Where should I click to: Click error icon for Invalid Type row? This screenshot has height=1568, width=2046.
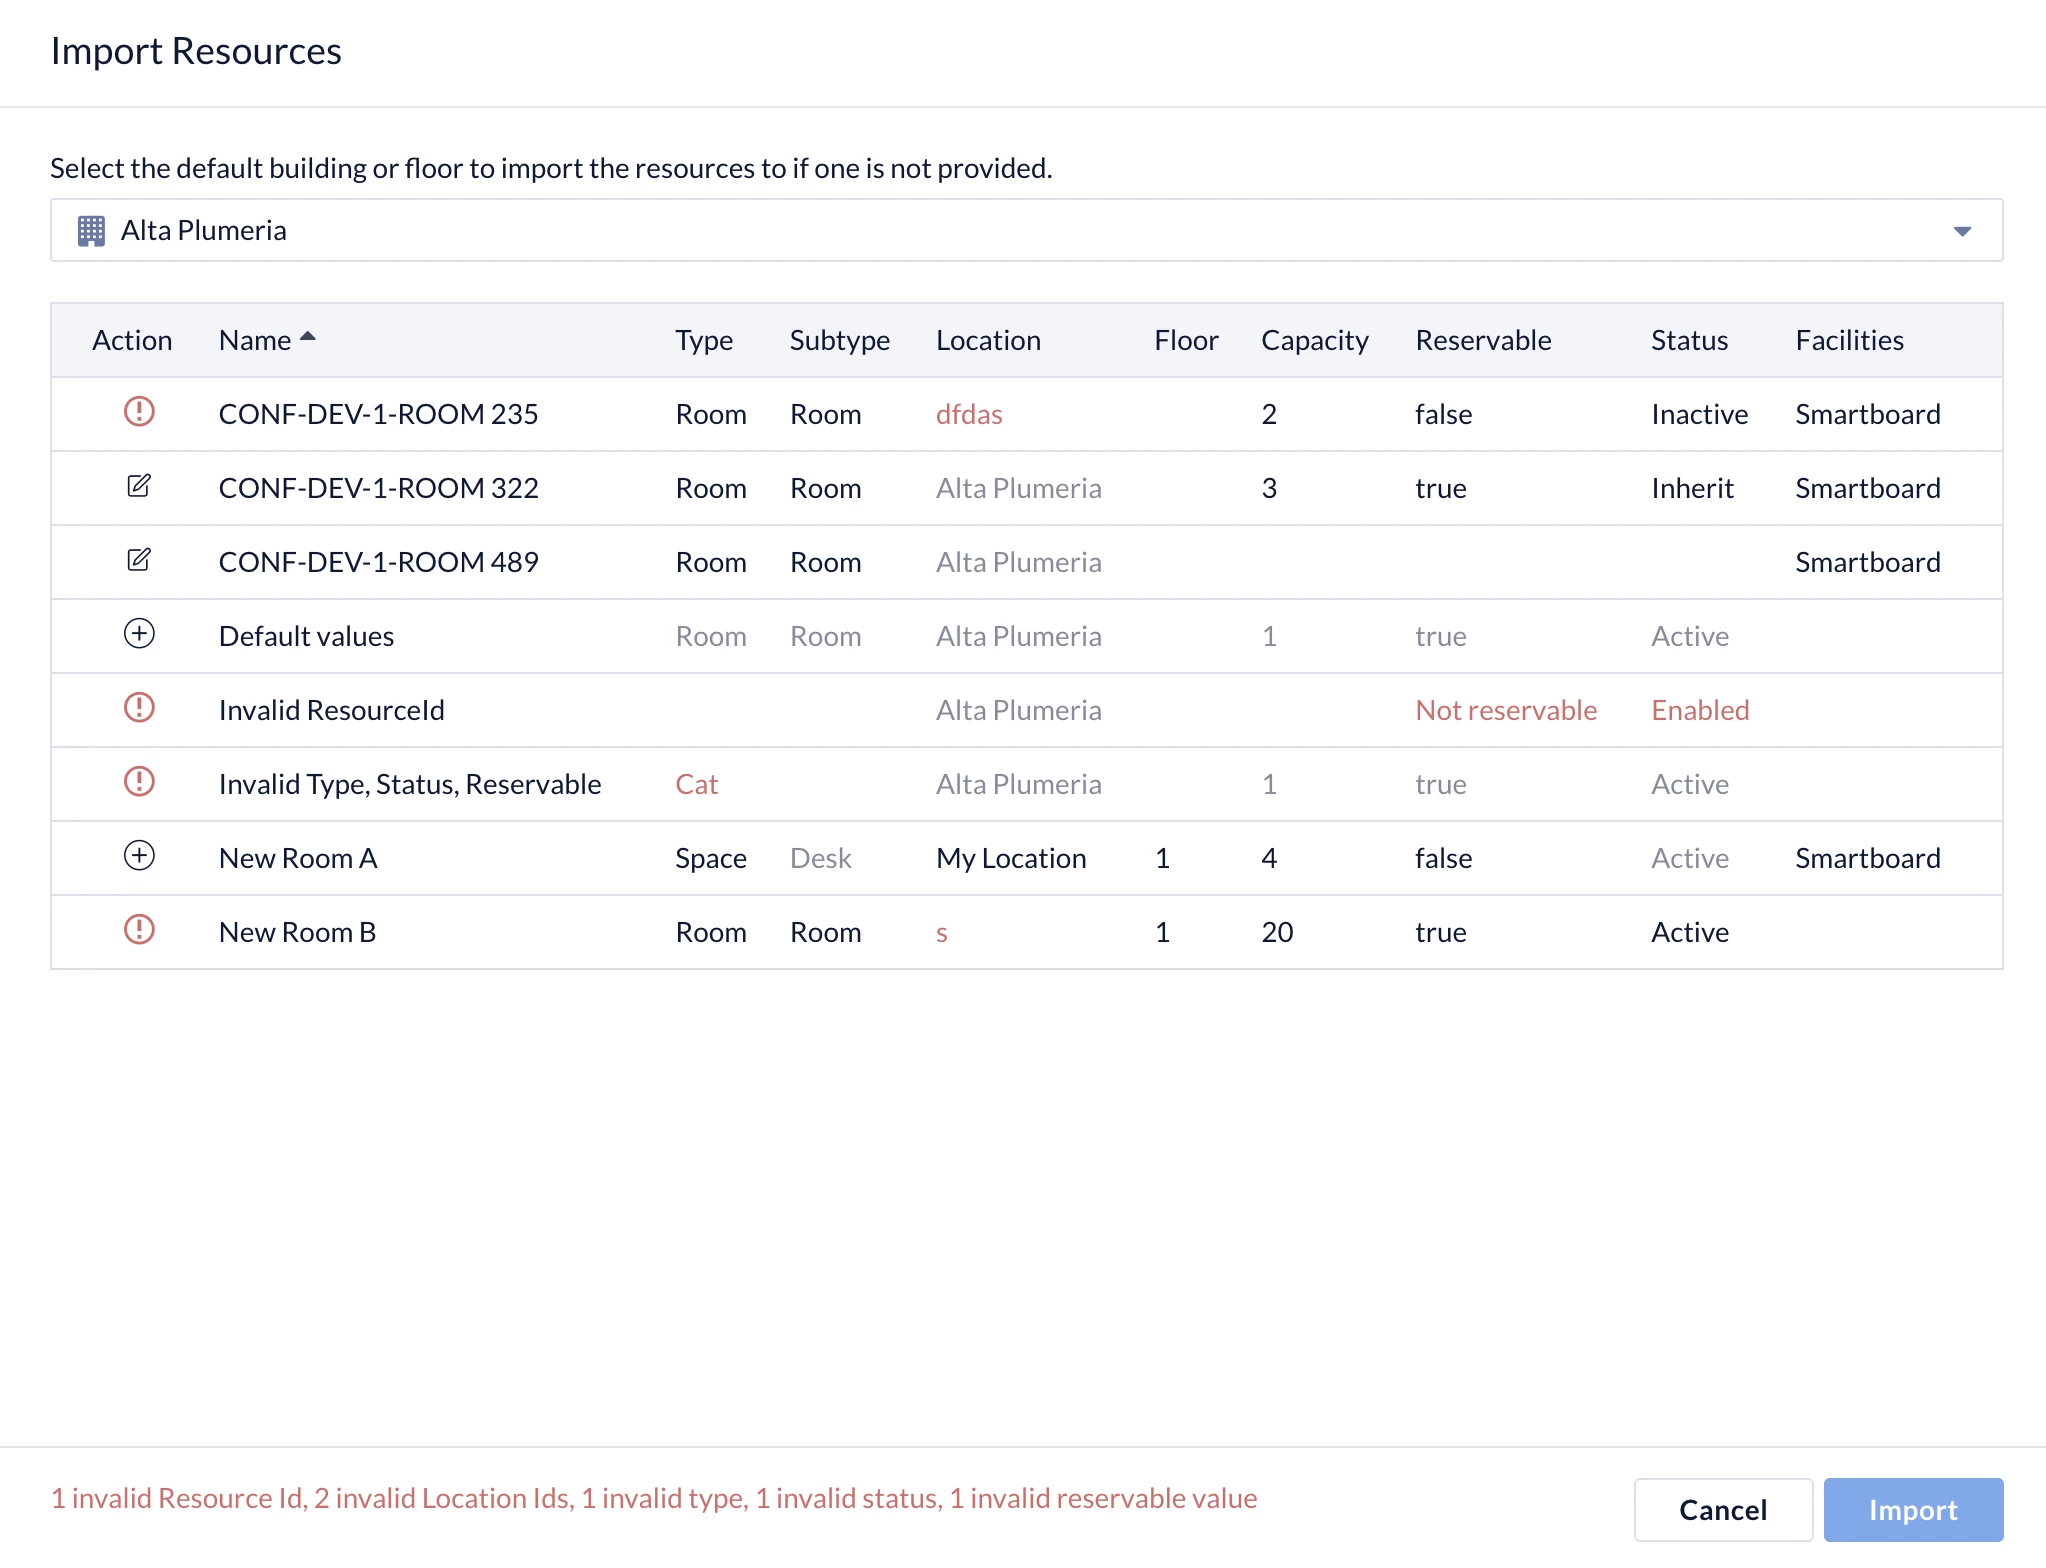[x=139, y=782]
